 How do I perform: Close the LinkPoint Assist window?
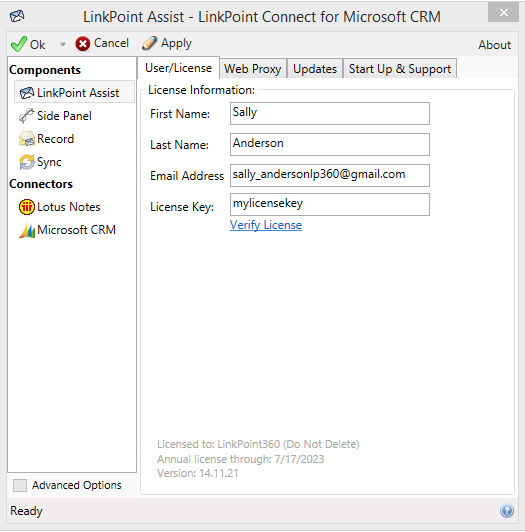pyautogui.click(x=504, y=13)
